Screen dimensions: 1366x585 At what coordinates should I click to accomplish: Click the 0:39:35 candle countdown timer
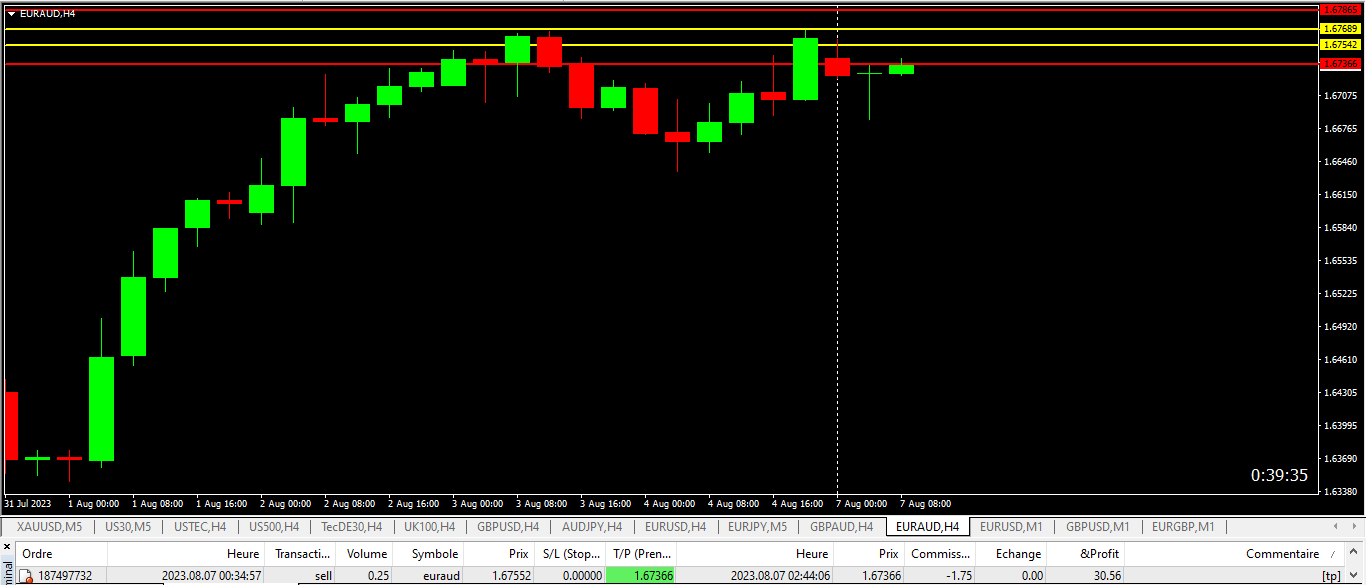tap(1279, 475)
